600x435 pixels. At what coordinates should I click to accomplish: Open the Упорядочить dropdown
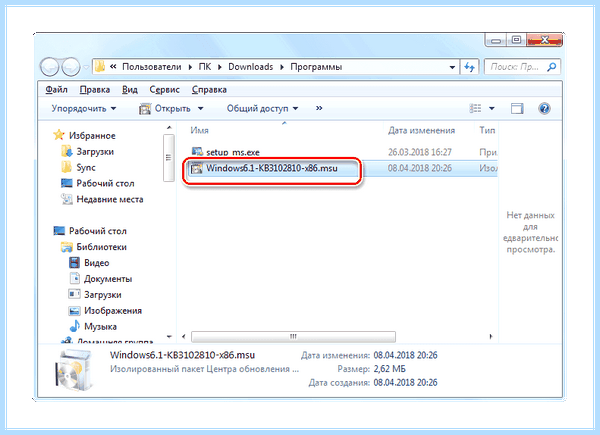pyautogui.click(x=84, y=109)
